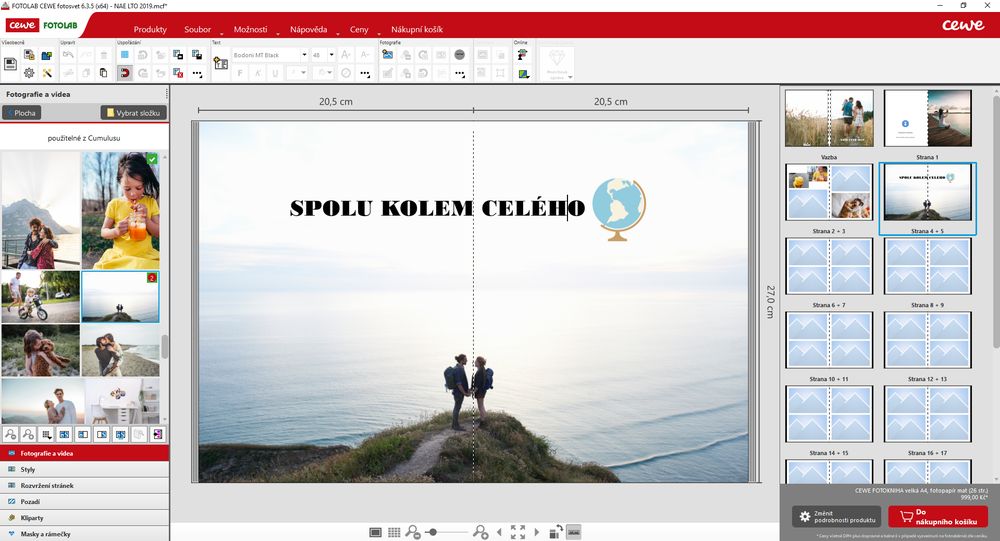1000x541 pixels.
Task: Open the Produkty menu
Action: click(x=150, y=29)
